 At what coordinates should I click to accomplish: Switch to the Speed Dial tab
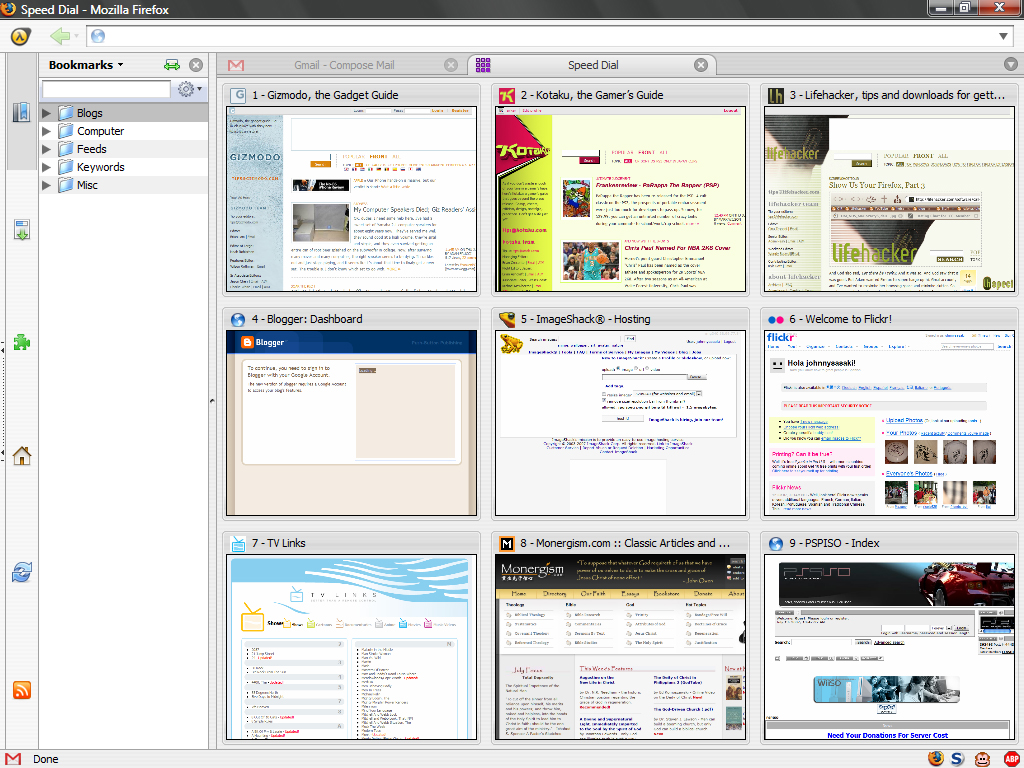point(592,65)
